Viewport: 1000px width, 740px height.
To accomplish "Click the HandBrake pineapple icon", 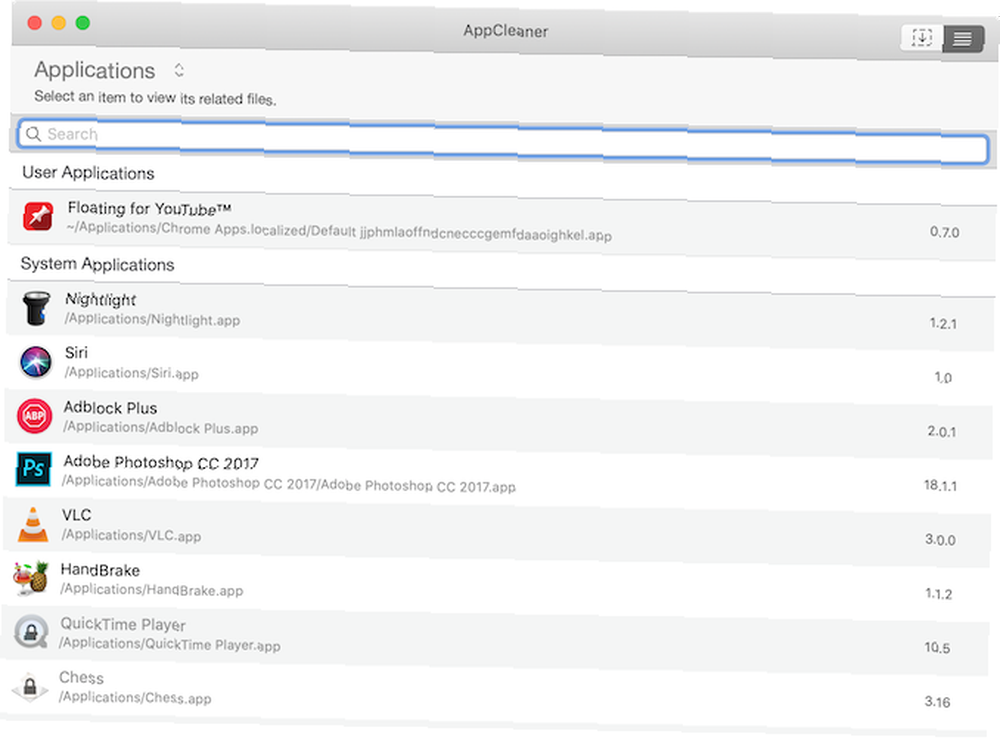I will (31, 578).
